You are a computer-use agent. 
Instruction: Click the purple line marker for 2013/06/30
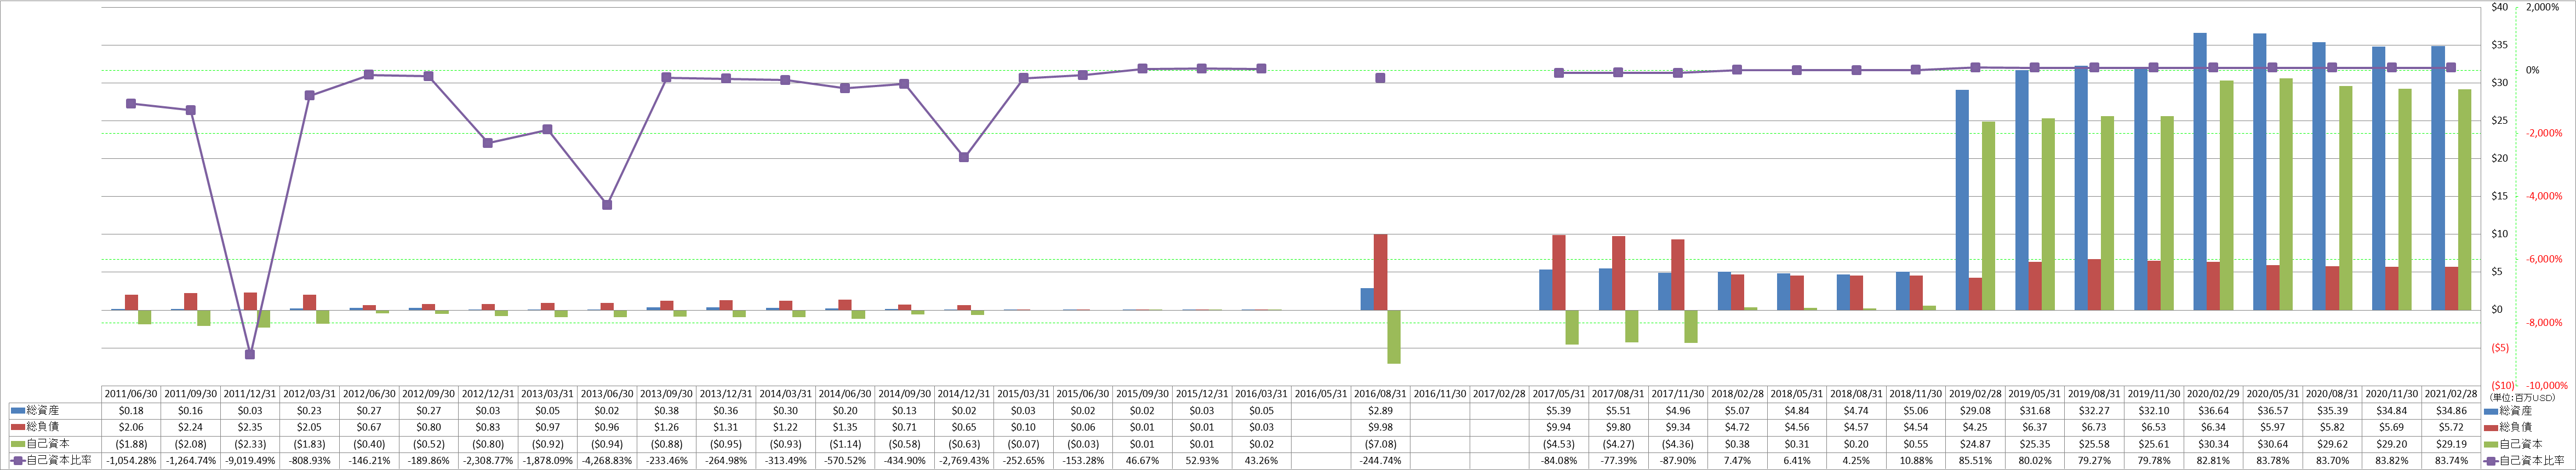point(607,204)
